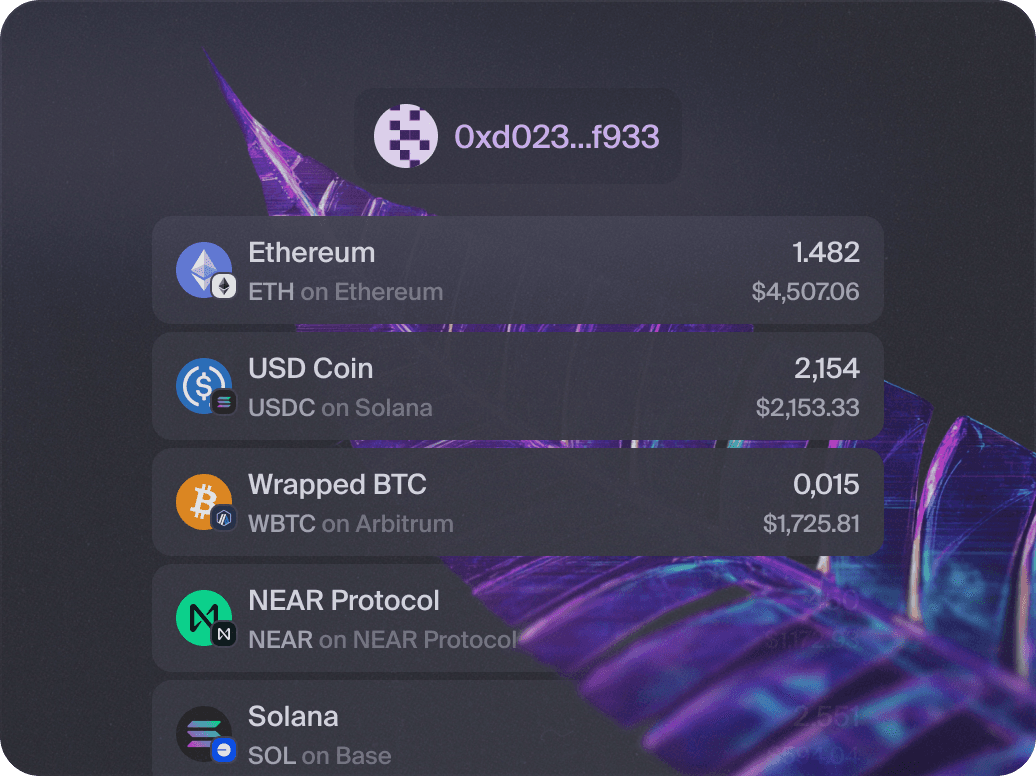Click the $4,507.06 Ethereum value
The image size is (1036, 776).
point(805,291)
